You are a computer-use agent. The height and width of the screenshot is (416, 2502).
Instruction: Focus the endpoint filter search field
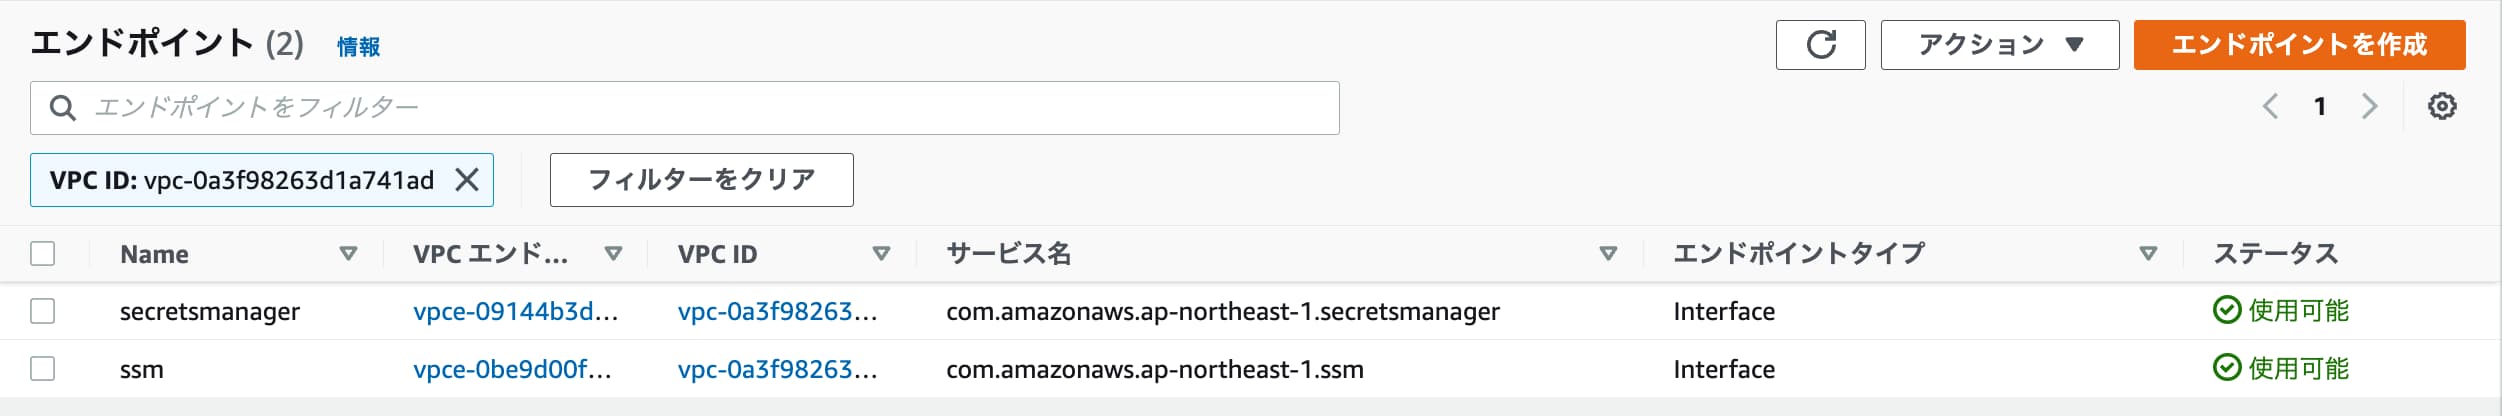click(684, 108)
